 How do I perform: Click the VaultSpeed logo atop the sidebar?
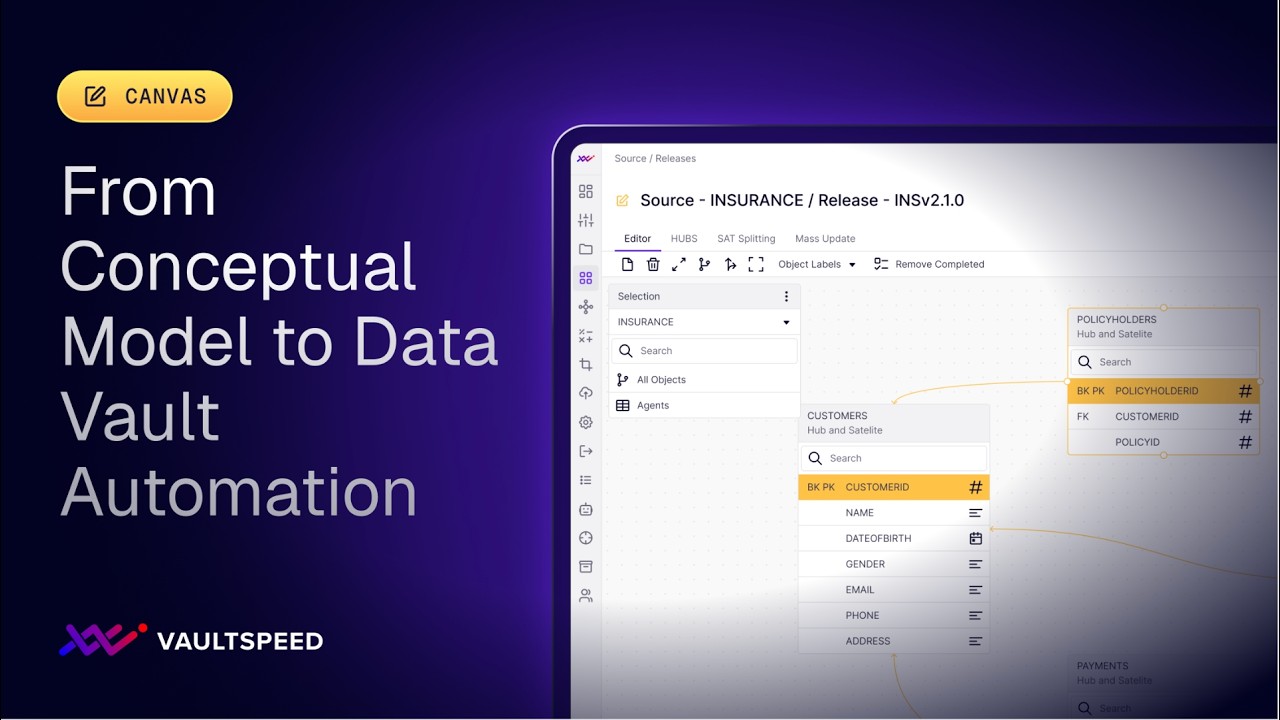(x=586, y=158)
